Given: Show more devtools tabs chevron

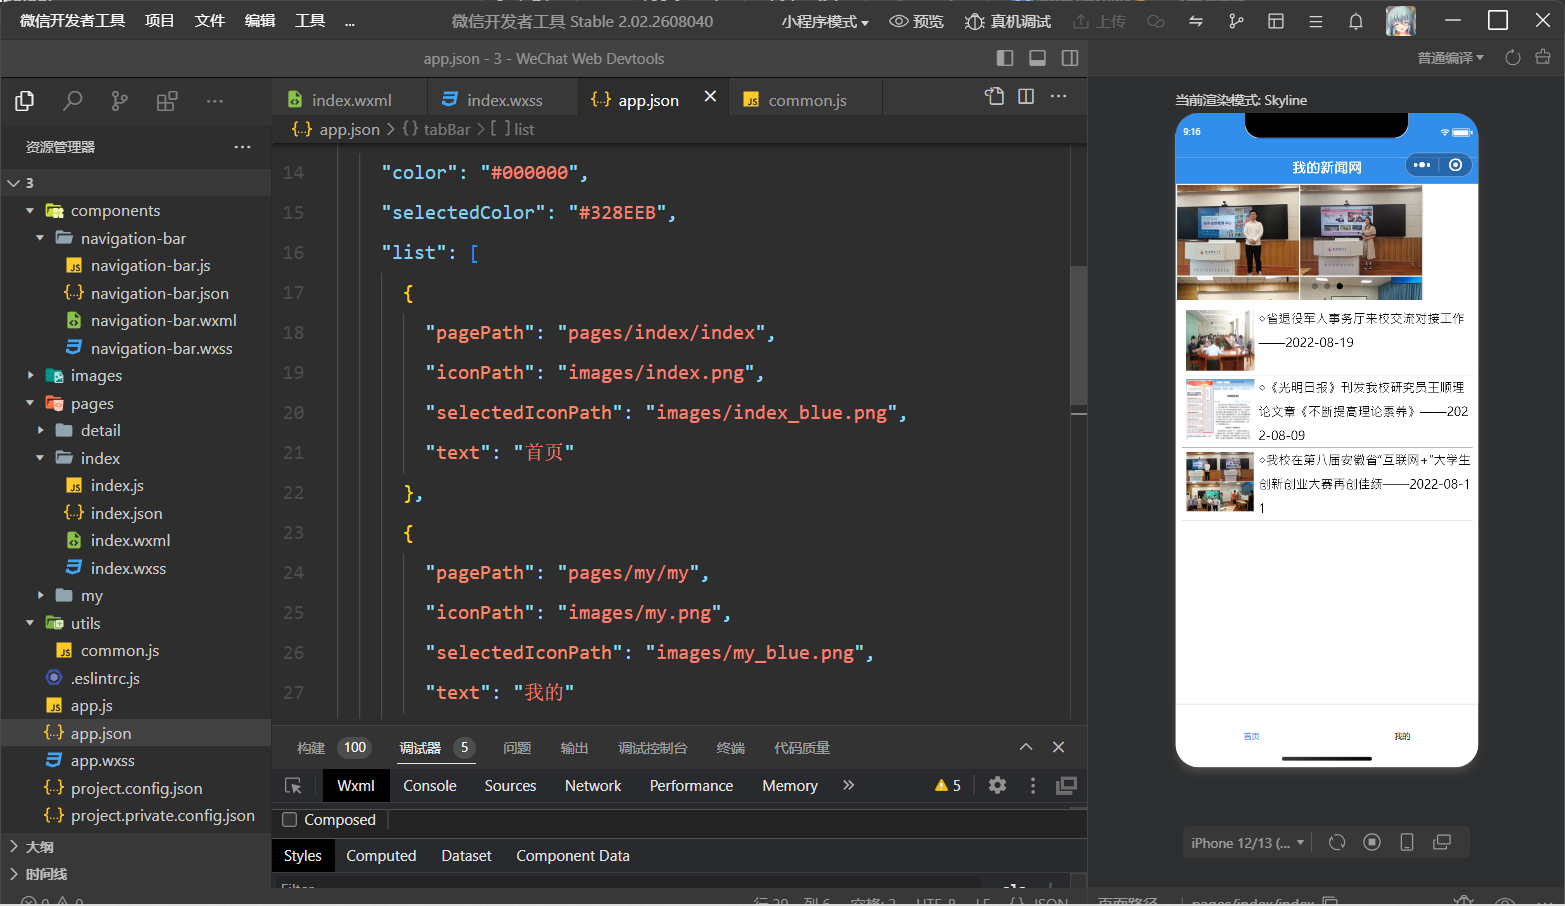Looking at the screenshot, I should click(x=849, y=785).
